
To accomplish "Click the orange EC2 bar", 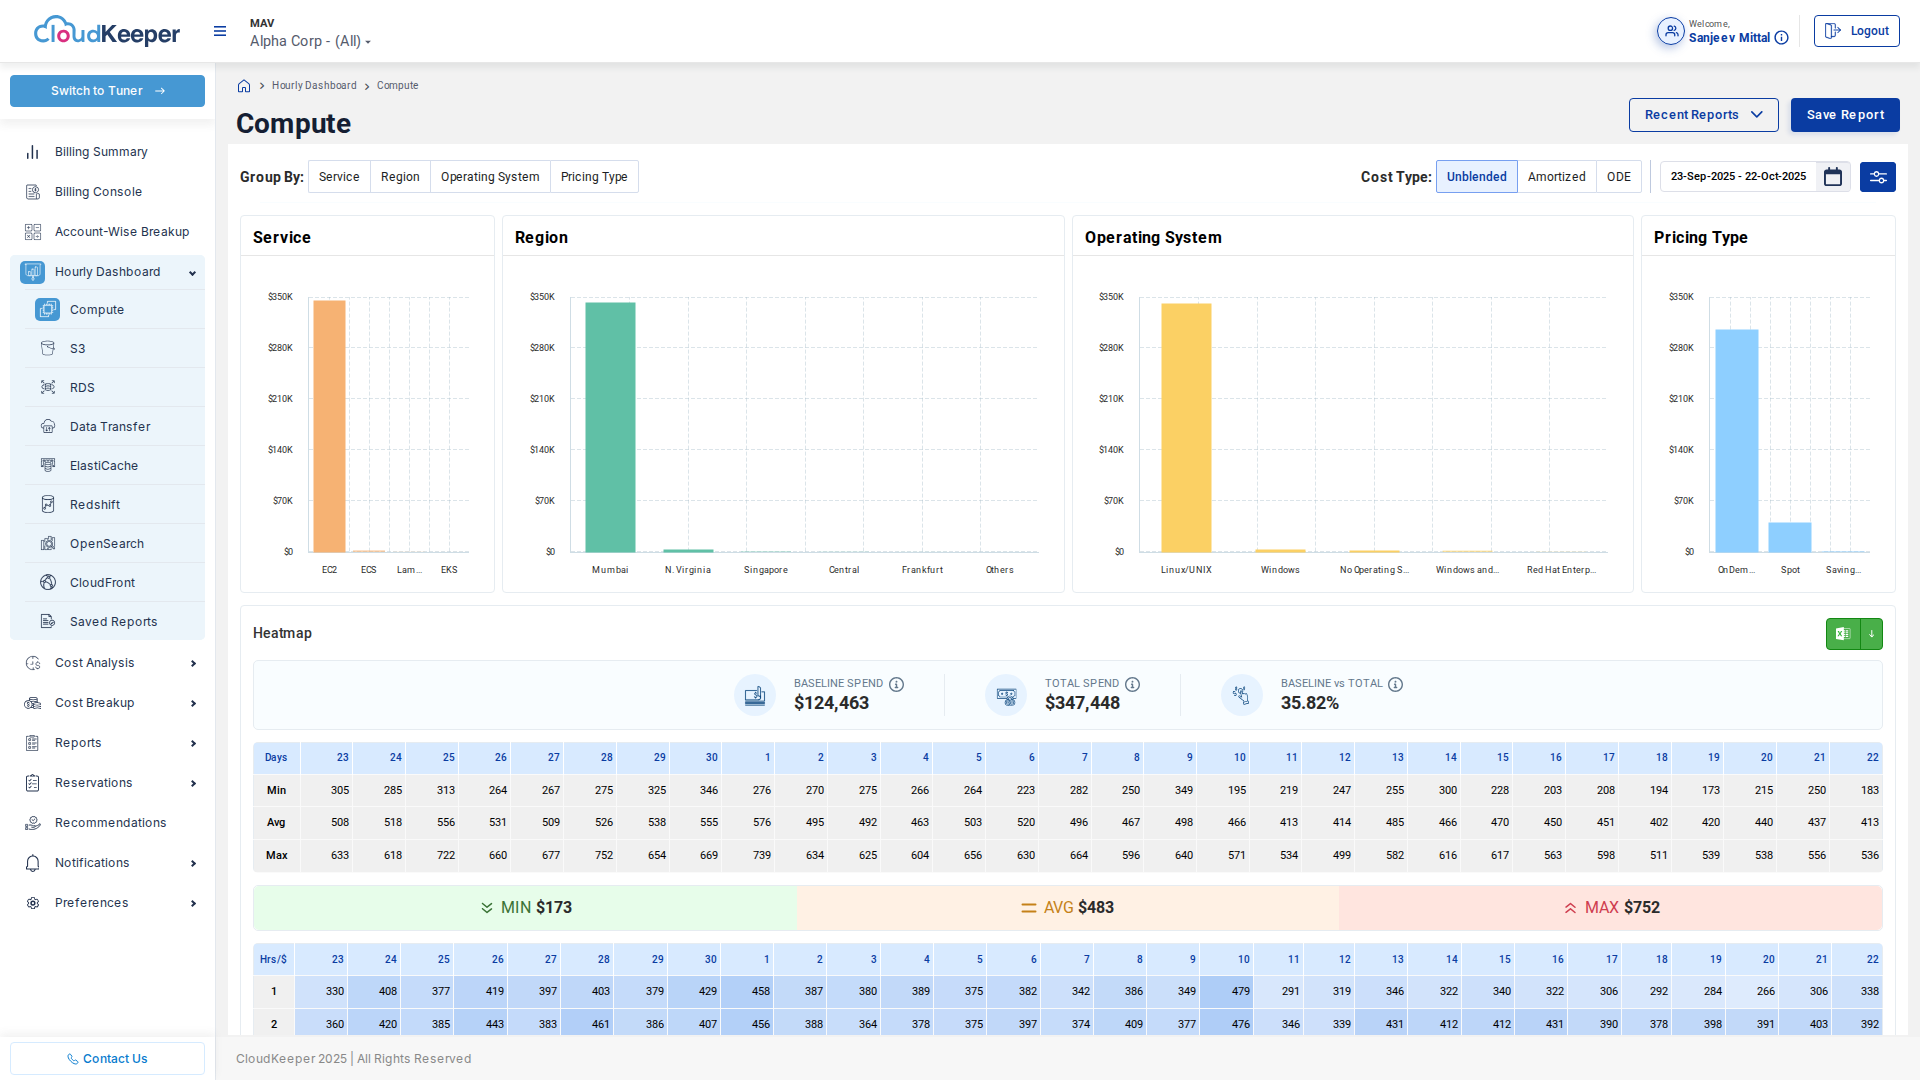I will click(x=329, y=425).
